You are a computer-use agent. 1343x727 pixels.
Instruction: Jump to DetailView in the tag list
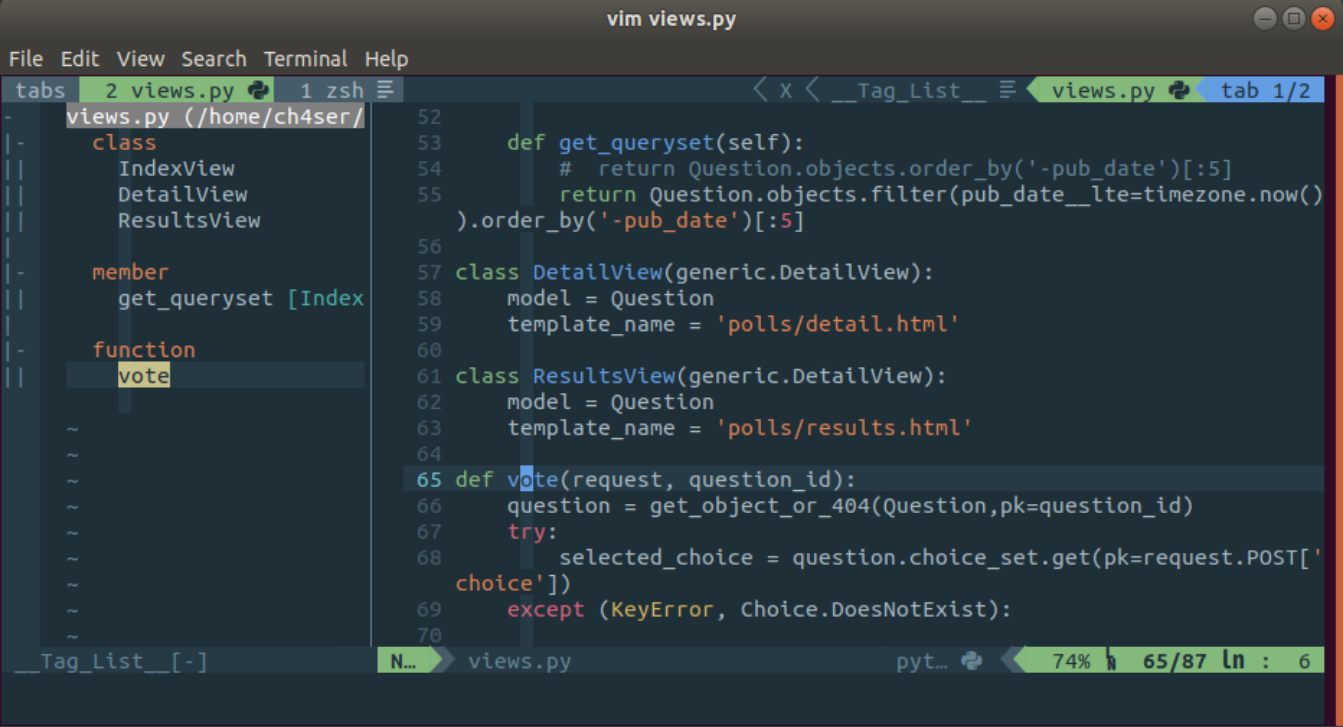point(183,195)
